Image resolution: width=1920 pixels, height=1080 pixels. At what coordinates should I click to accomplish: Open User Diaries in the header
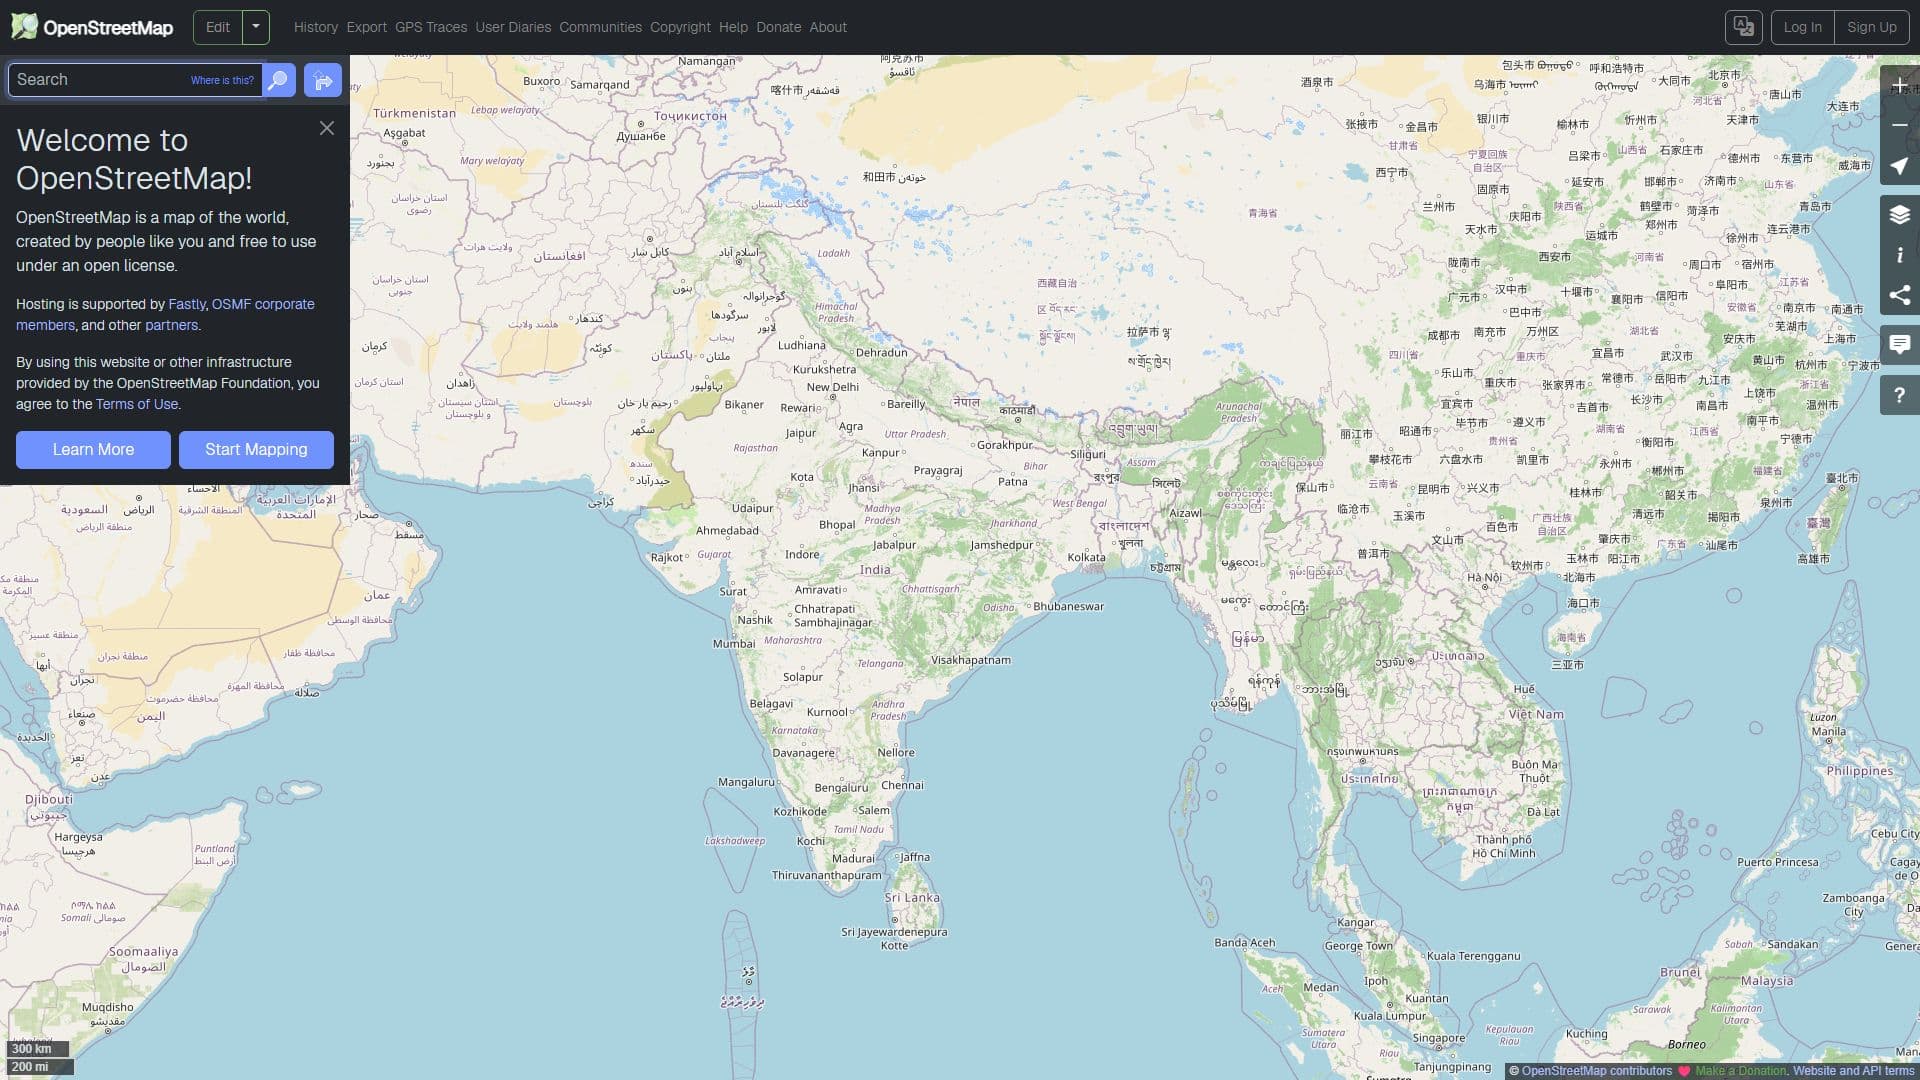(513, 27)
